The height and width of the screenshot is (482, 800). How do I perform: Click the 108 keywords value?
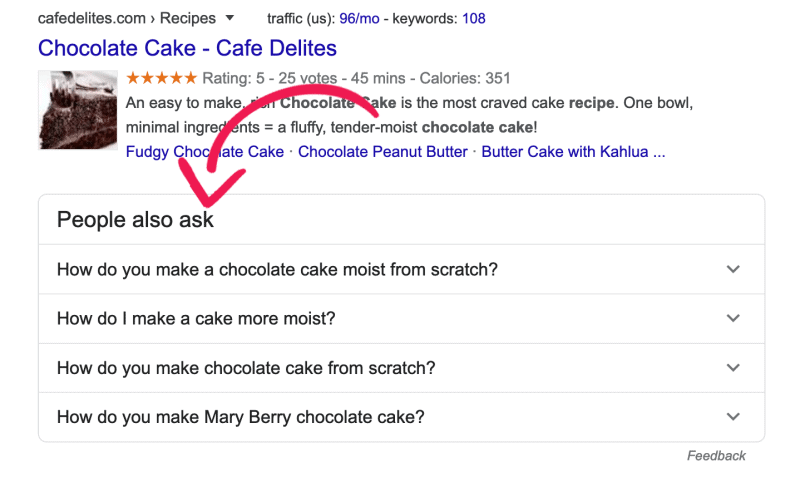474,18
